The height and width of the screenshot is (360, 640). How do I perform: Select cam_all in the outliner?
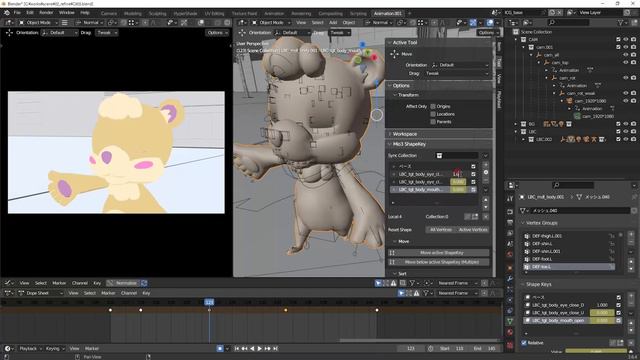coord(551,55)
